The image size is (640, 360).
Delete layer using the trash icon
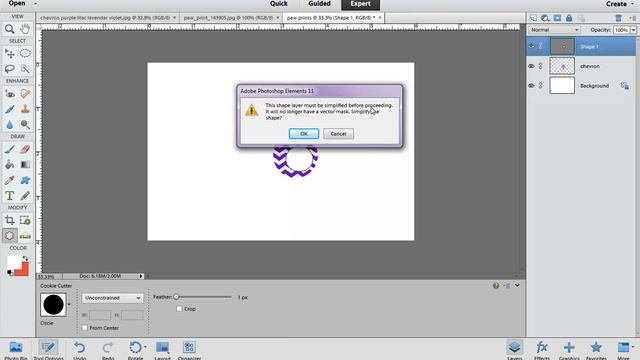tap(618, 18)
